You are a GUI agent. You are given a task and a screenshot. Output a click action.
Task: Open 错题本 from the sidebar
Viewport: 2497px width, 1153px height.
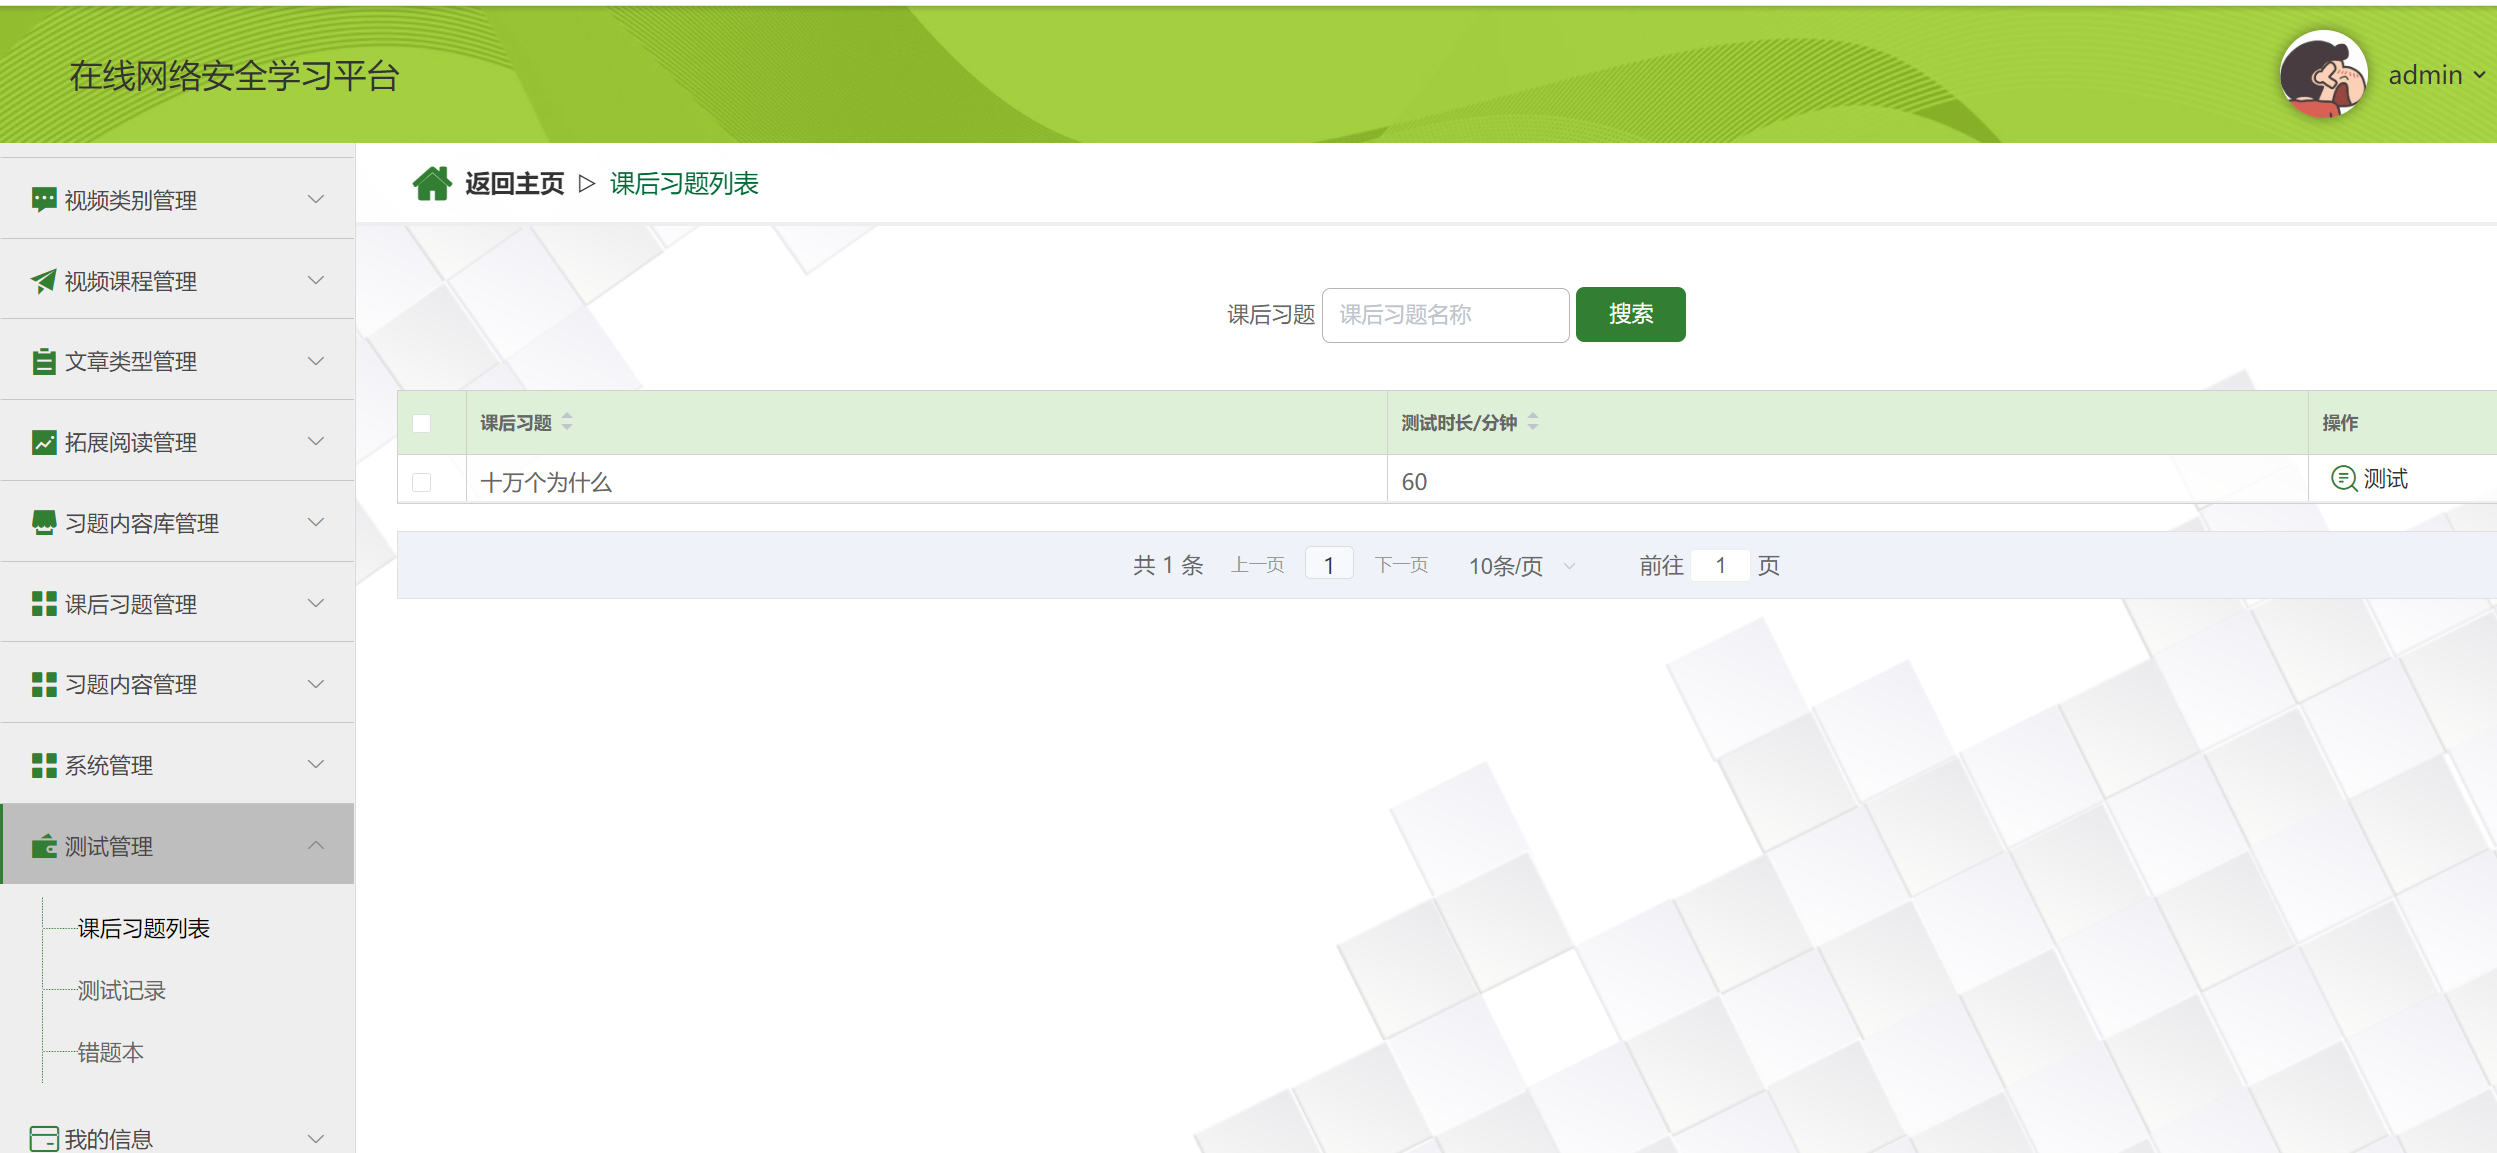tap(110, 1052)
